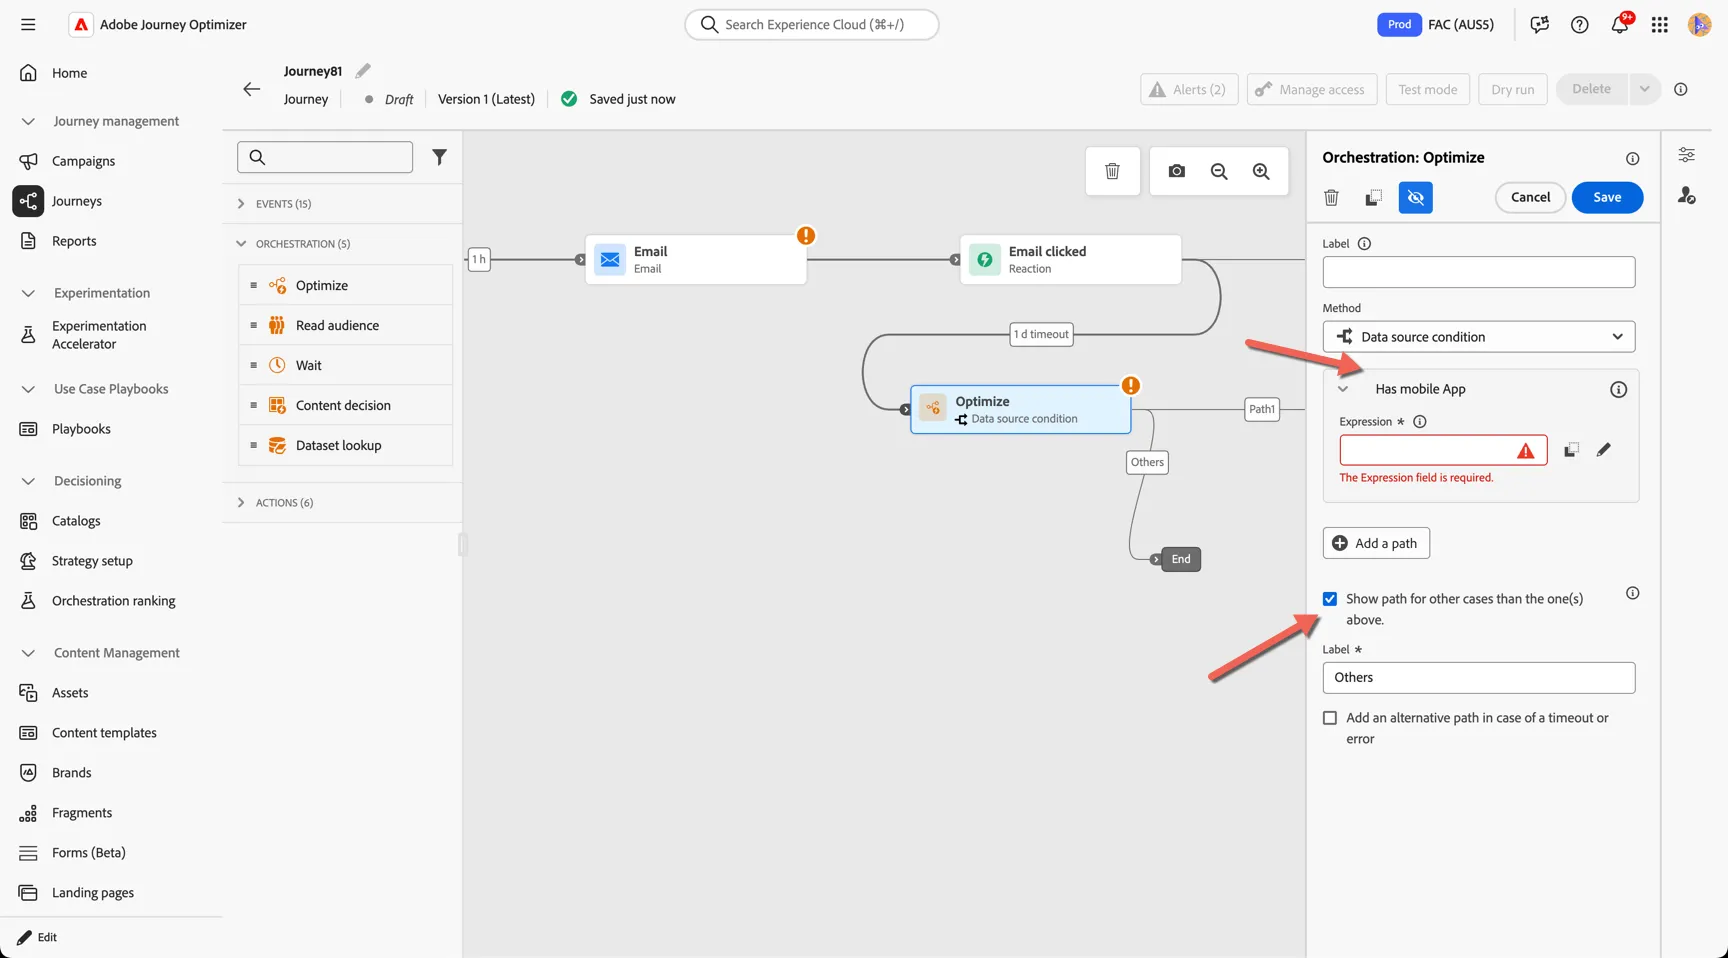Click the pencil to rename Journey81
The width and height of the screenshot is (1728, 958).
click(363, 70)
